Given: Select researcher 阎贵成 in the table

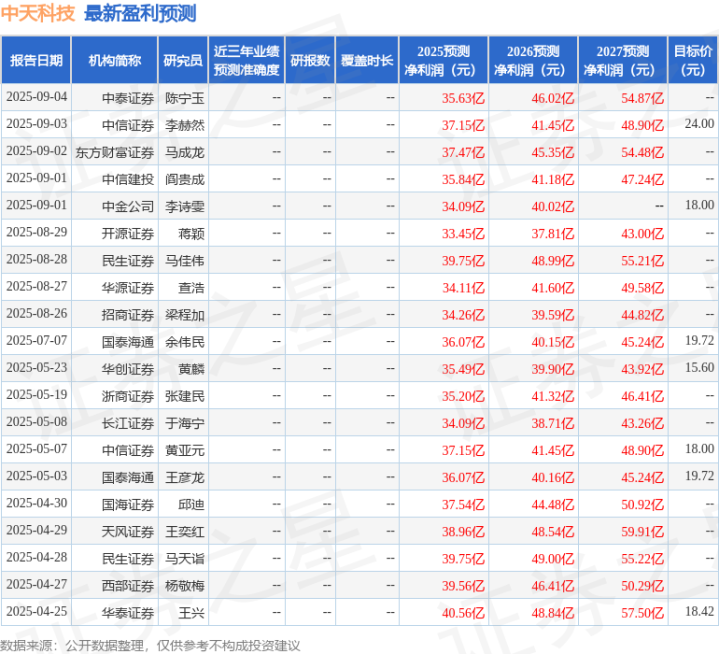Looking at the screenshot, I should pyautogui.click(x=185, y=179).
